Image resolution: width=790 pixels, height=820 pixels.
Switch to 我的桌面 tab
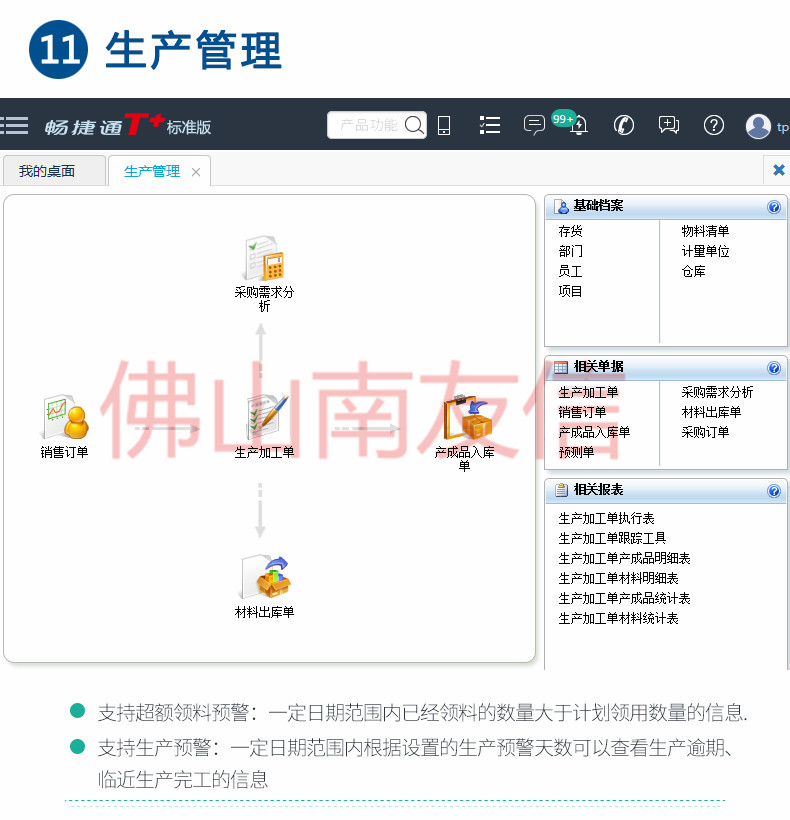point(54,171)
